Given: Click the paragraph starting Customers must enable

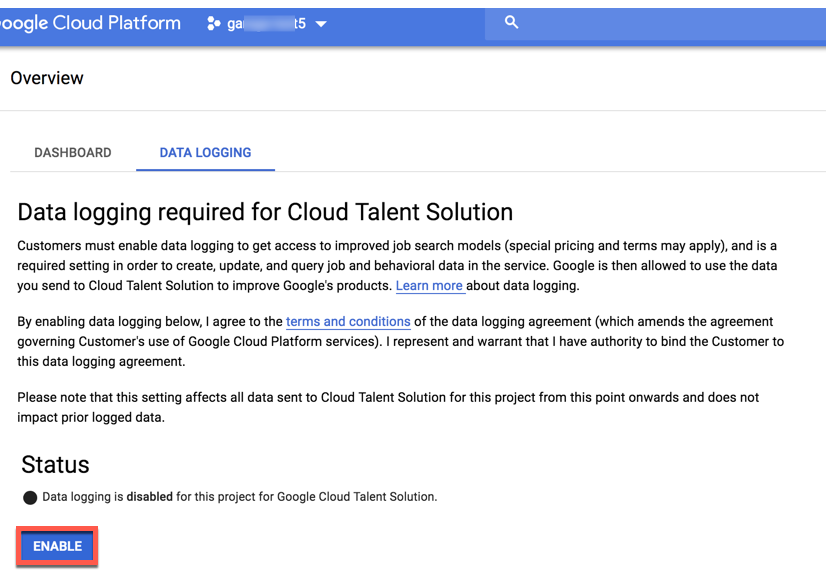Looking at the screenshot, I should pos(397,265).
